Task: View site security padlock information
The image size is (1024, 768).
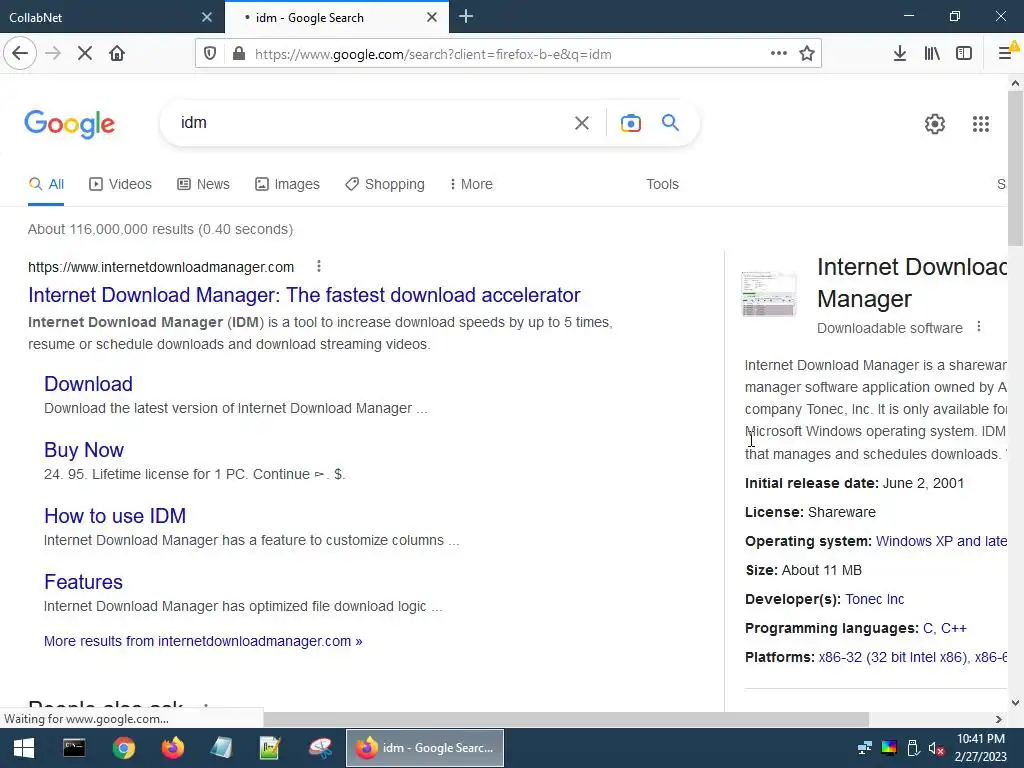Action: coord(239,54)
